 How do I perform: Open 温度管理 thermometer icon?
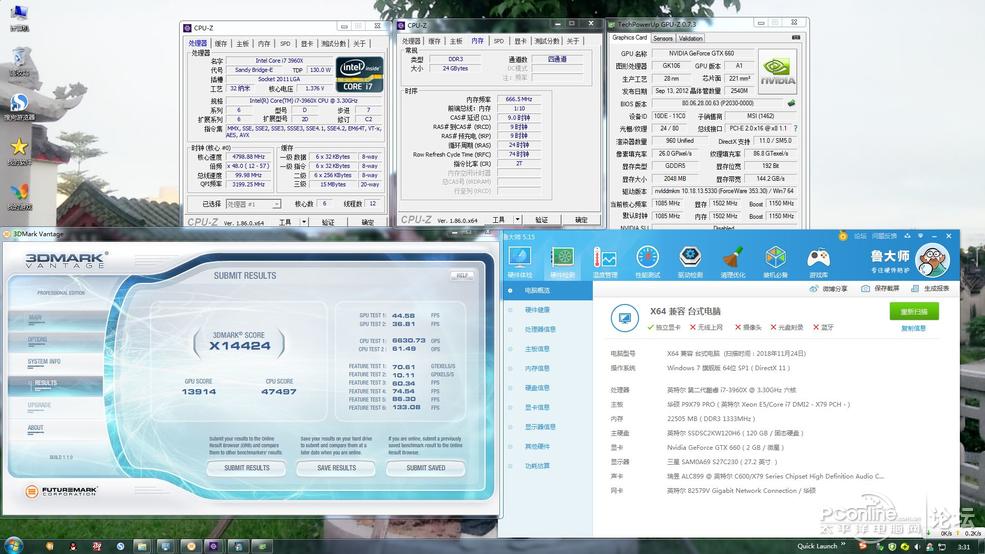point(605,263)
